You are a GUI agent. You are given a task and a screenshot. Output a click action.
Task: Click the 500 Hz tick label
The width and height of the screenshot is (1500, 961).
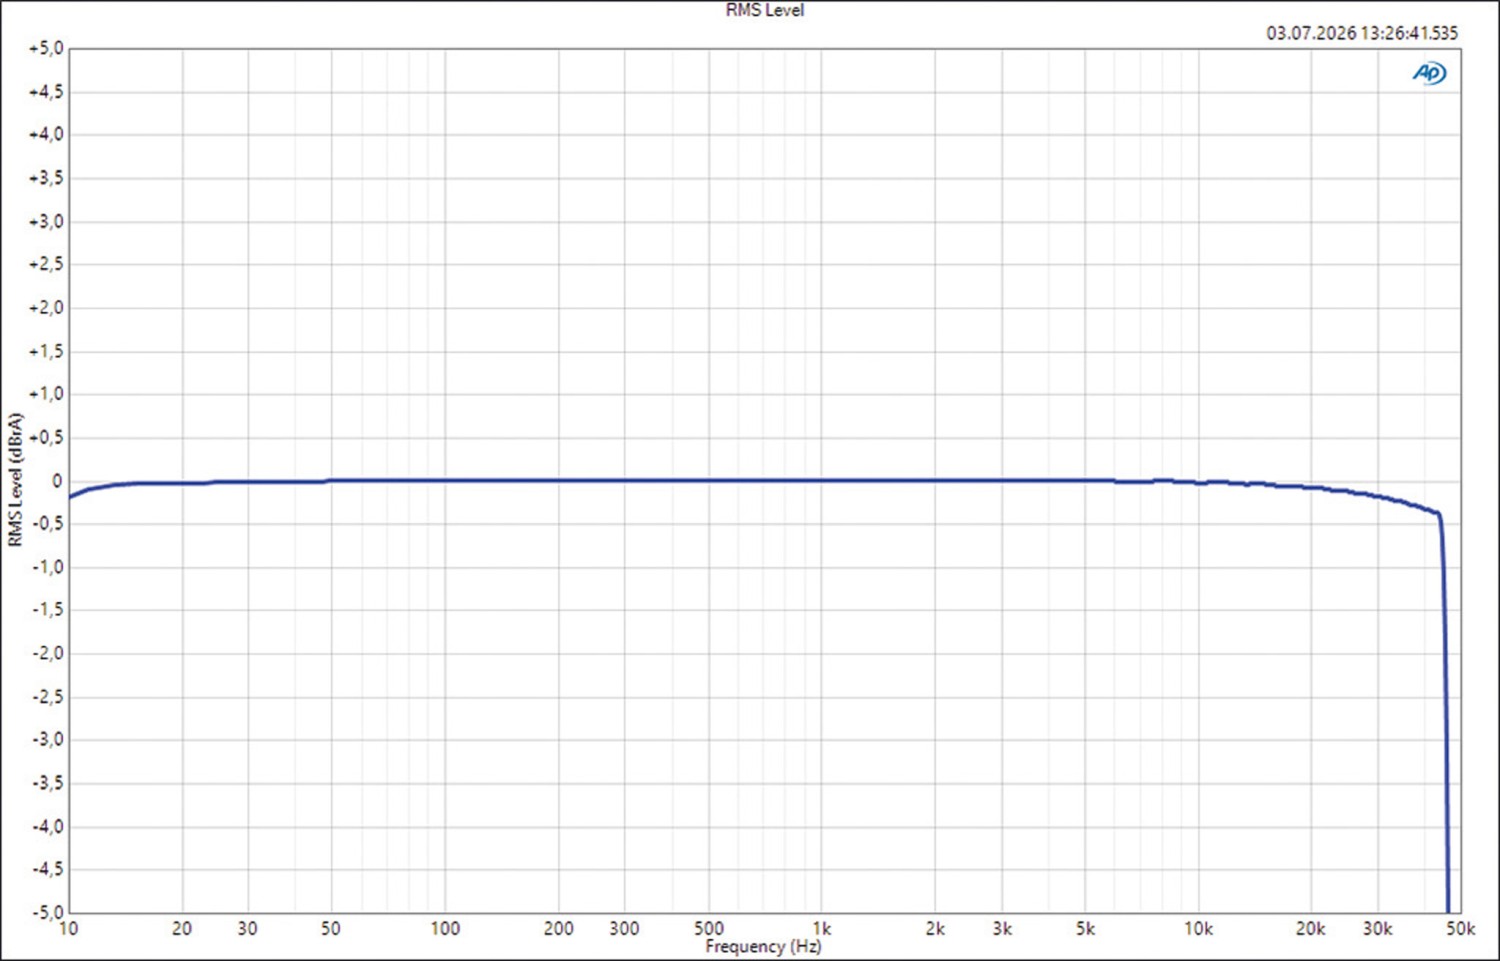click(x=708, y=928)
